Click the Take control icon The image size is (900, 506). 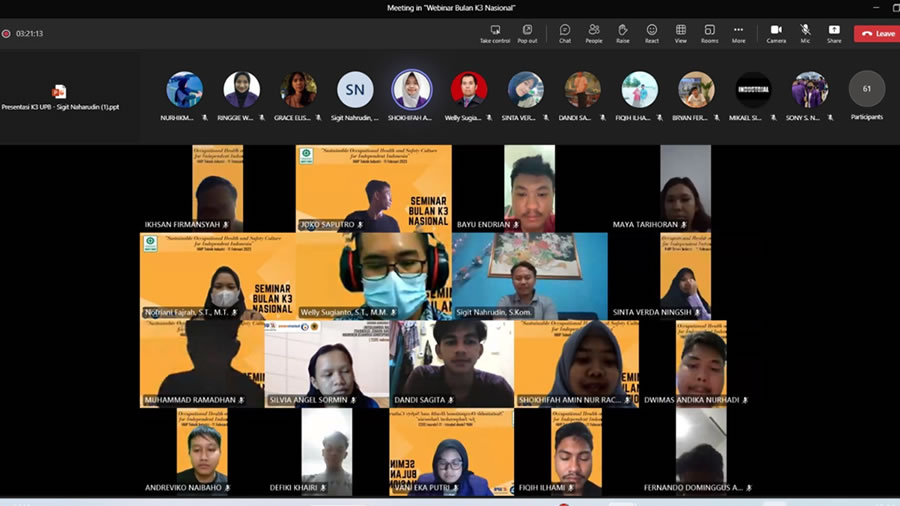point(494,33)
